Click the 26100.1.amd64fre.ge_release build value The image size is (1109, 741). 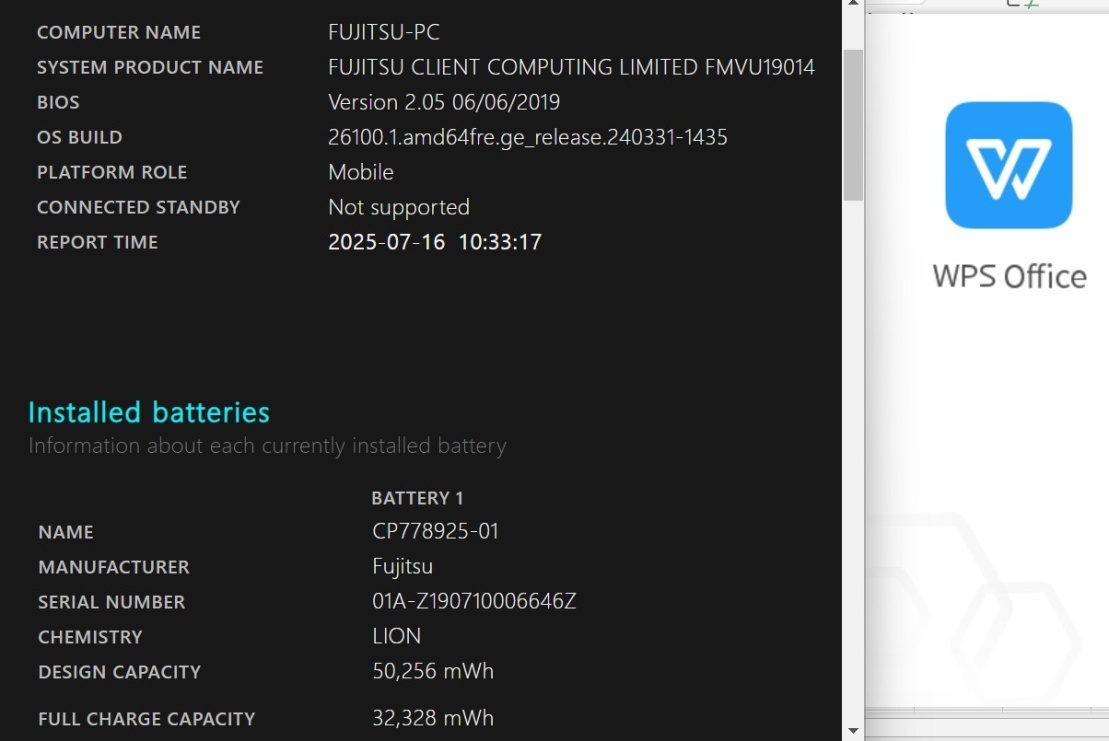(528, 137)
